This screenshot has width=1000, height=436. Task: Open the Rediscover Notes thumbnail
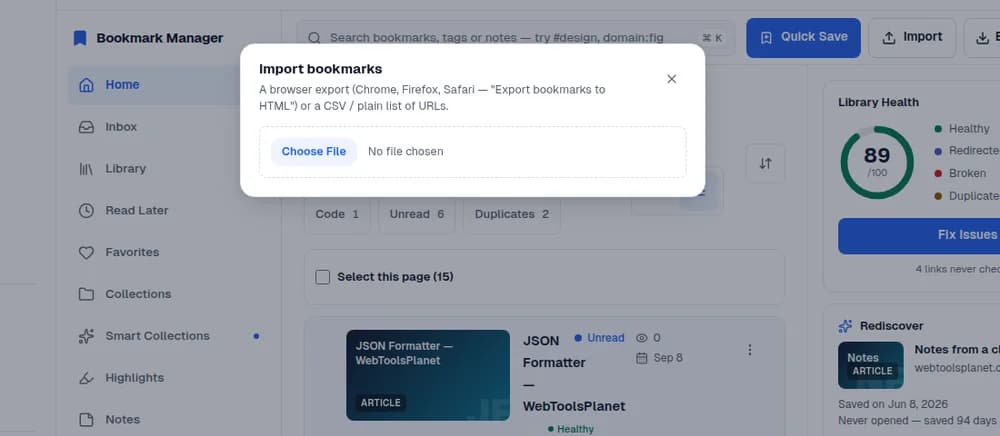point(871,365)
